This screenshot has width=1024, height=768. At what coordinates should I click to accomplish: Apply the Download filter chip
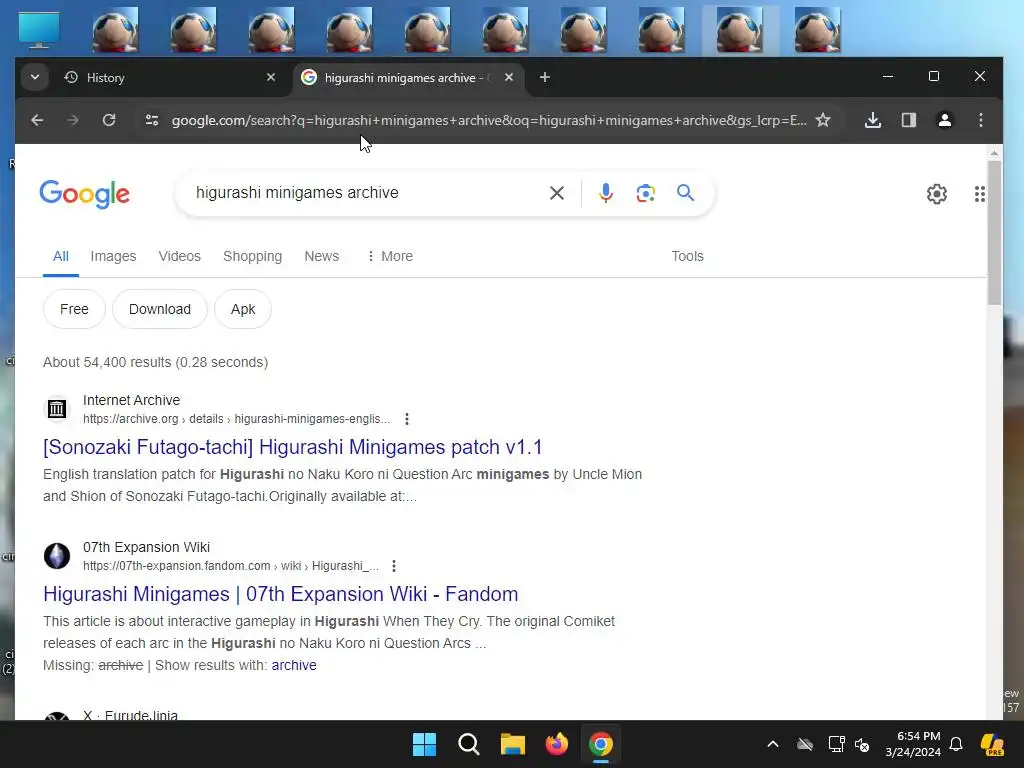click(160, 309)
